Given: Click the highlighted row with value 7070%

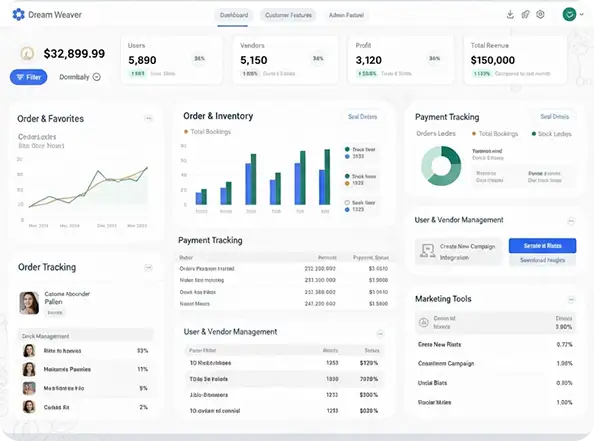Looking at the screenshot, I should point(284,379).
